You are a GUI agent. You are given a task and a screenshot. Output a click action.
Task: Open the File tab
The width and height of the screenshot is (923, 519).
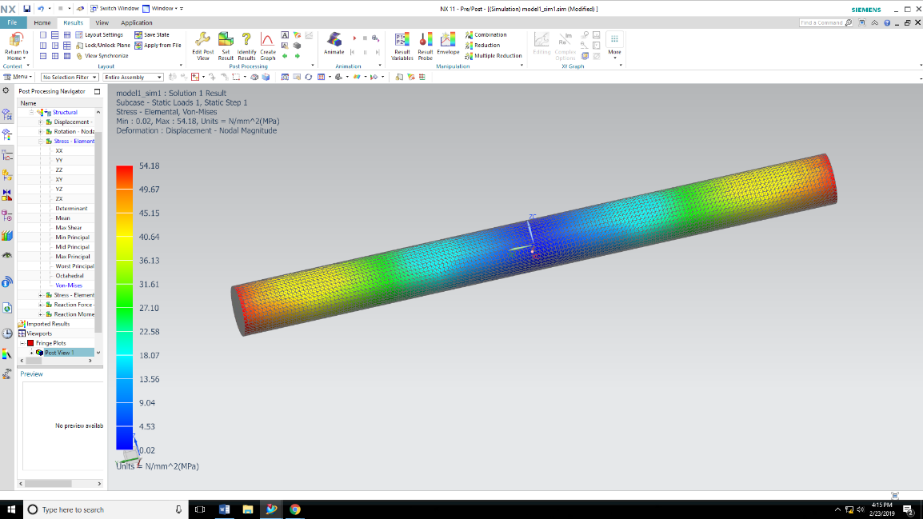(12, 22)
